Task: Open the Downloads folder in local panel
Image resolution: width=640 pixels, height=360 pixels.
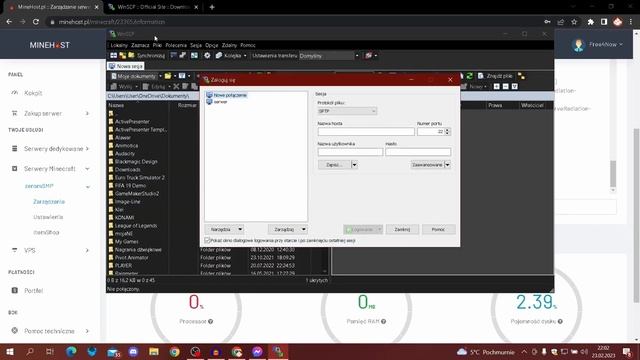Action: pos(127,169)
